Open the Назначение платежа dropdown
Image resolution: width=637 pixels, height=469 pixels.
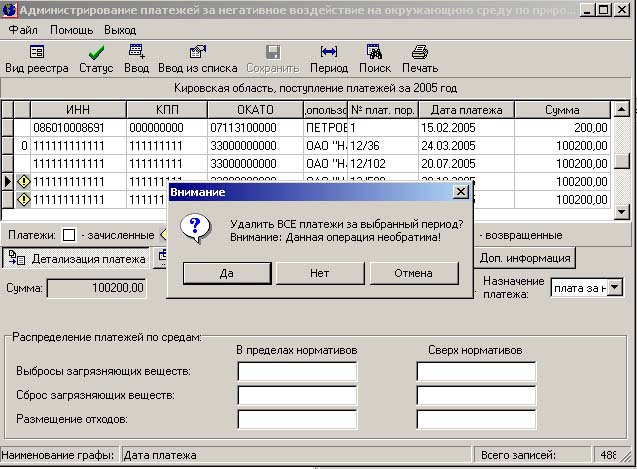click(x=615, y=288)
